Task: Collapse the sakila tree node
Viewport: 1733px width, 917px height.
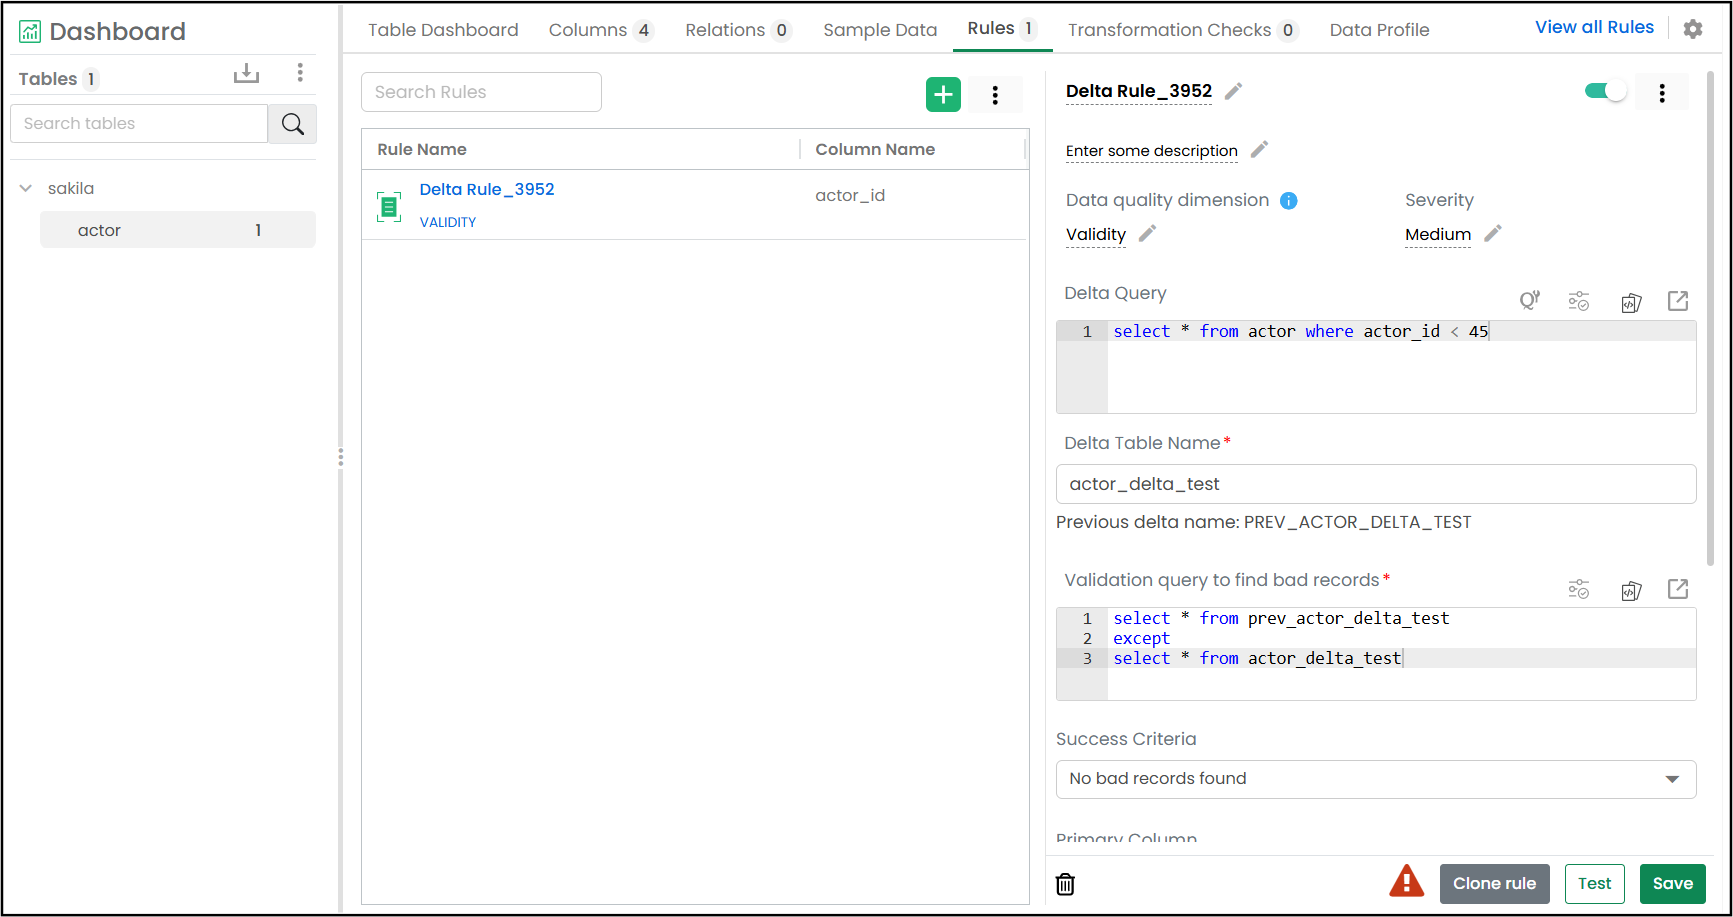Action: point(26,188)
